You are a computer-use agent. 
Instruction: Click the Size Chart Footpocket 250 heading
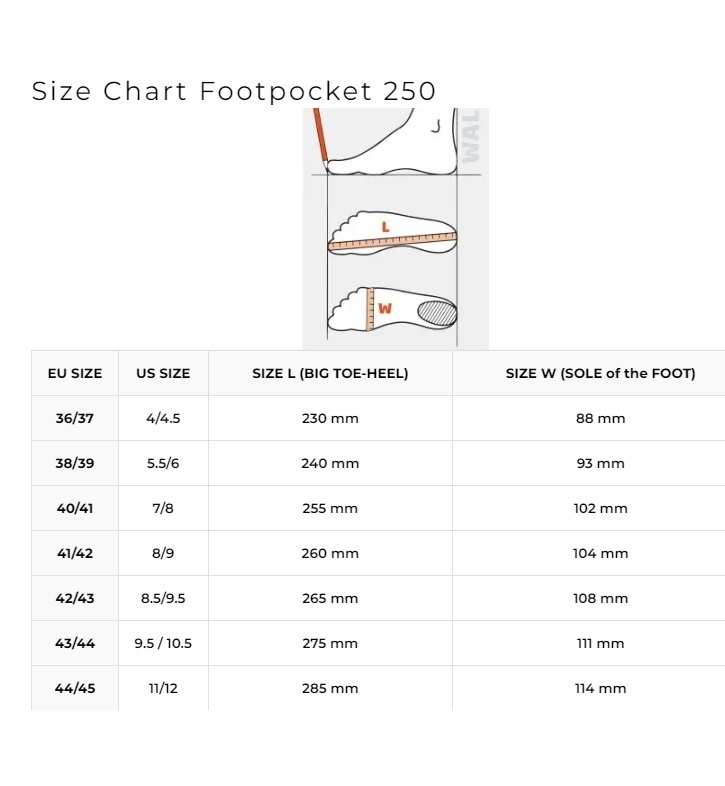point(234,91)
